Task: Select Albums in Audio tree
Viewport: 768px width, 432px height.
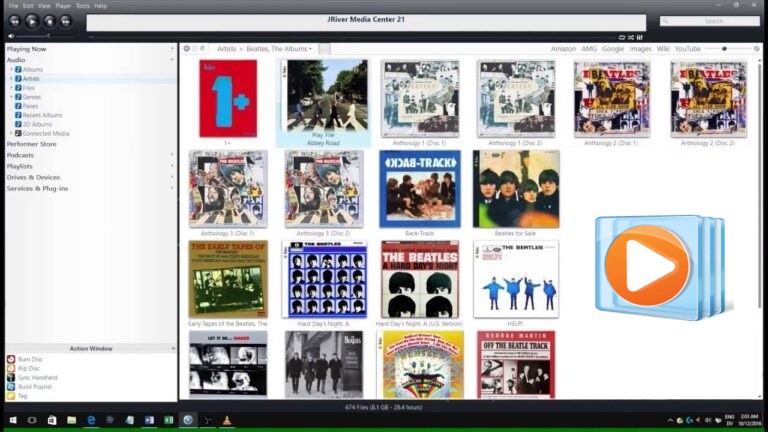Action: (33, 70)
